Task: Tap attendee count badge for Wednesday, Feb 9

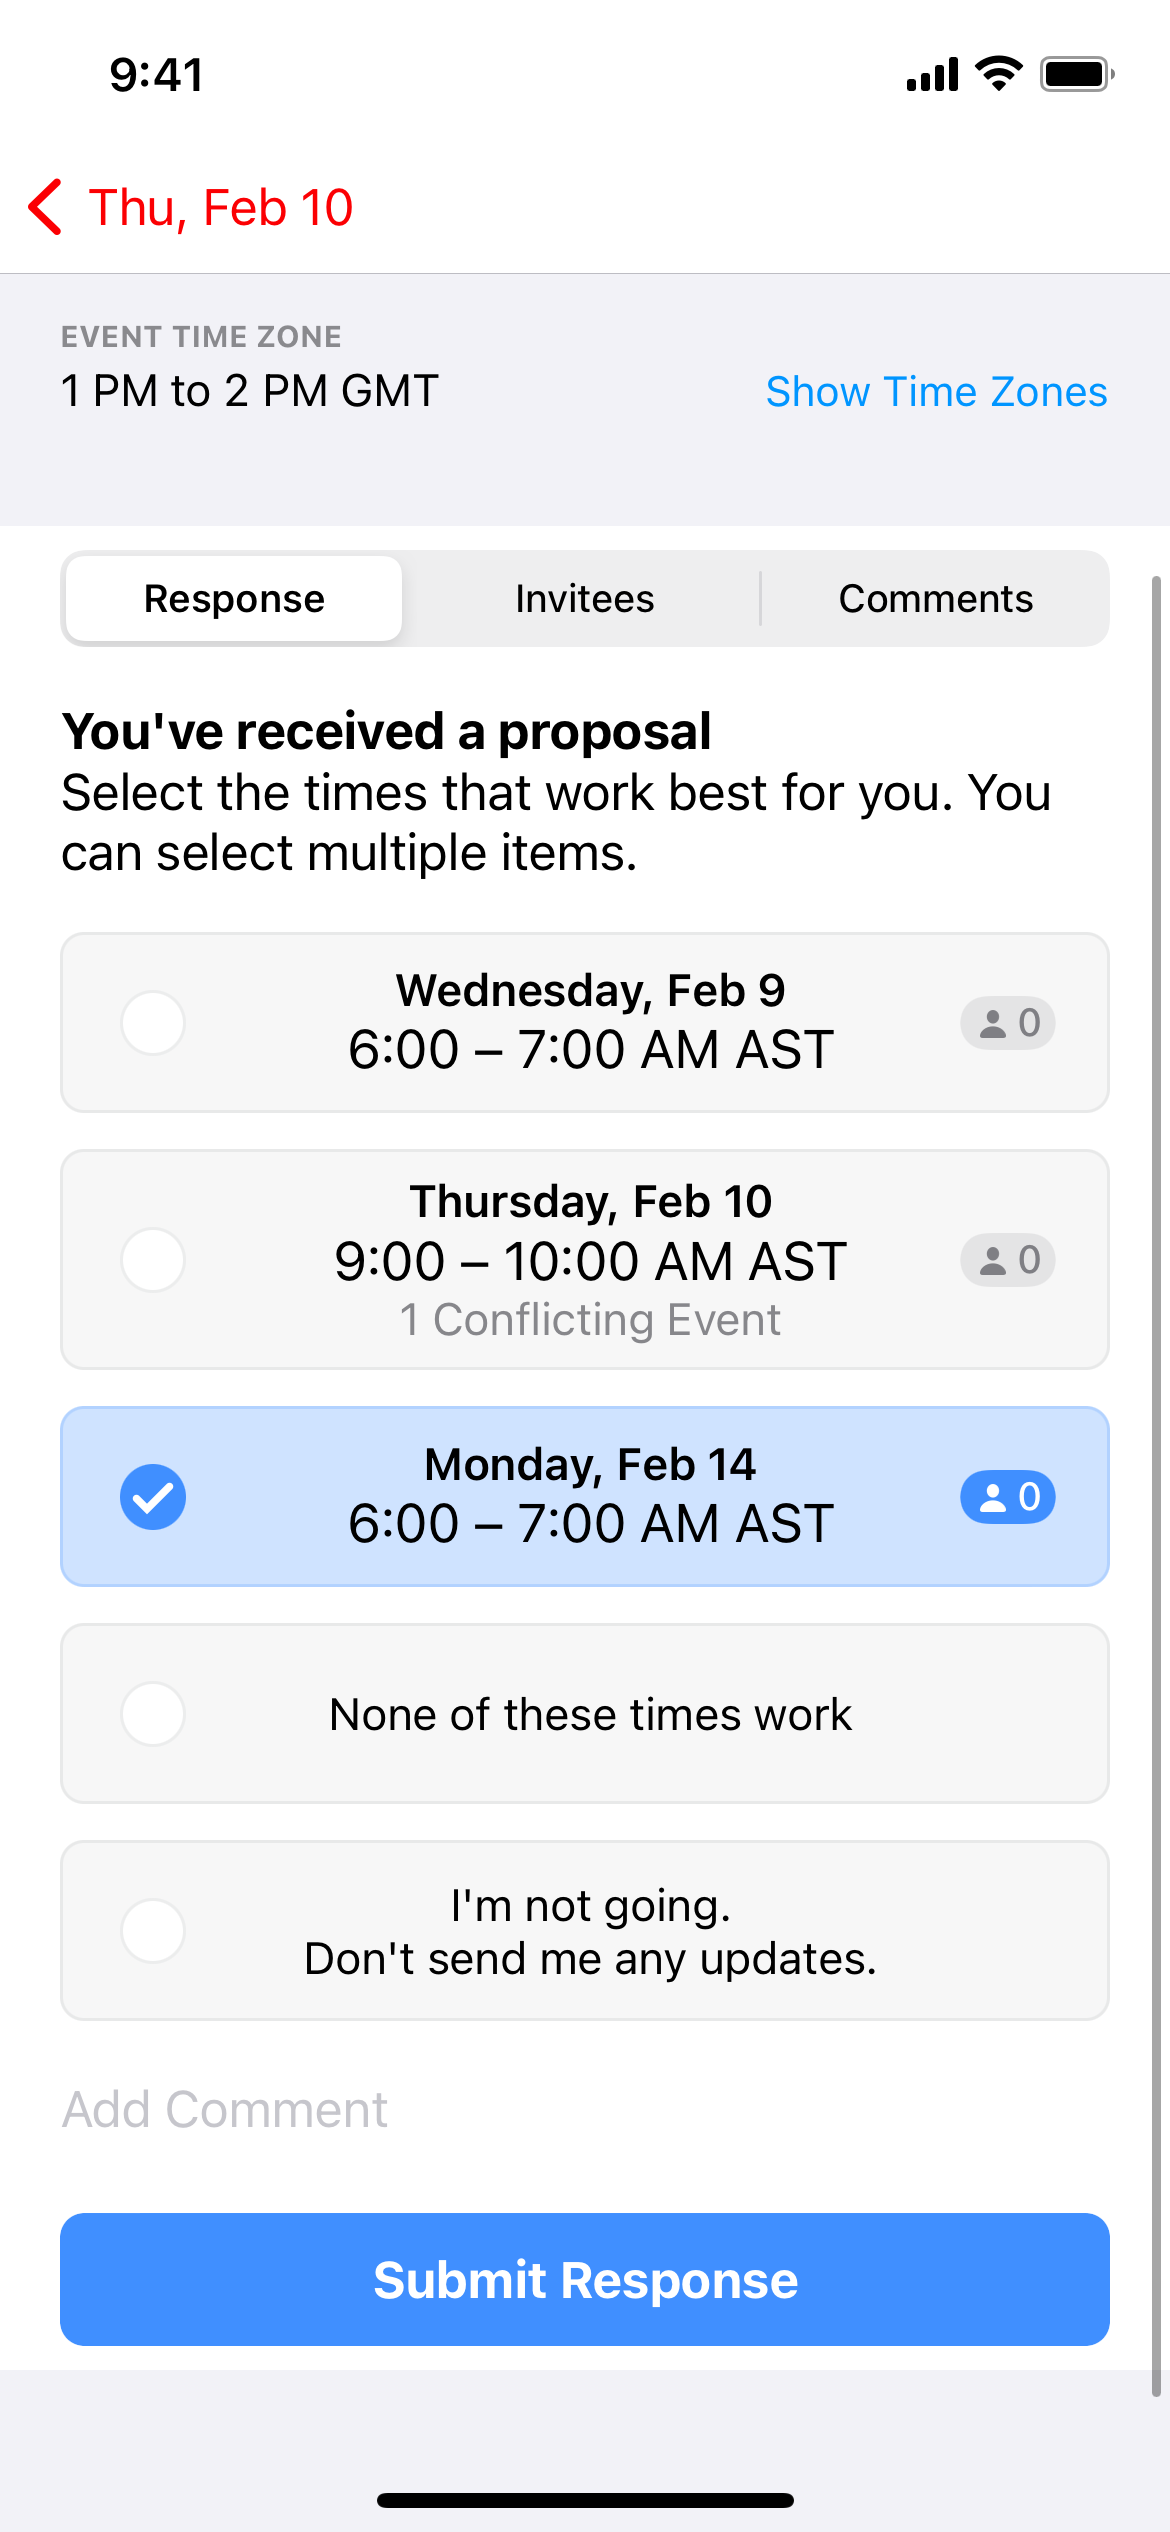Action: point(1007,1023)
